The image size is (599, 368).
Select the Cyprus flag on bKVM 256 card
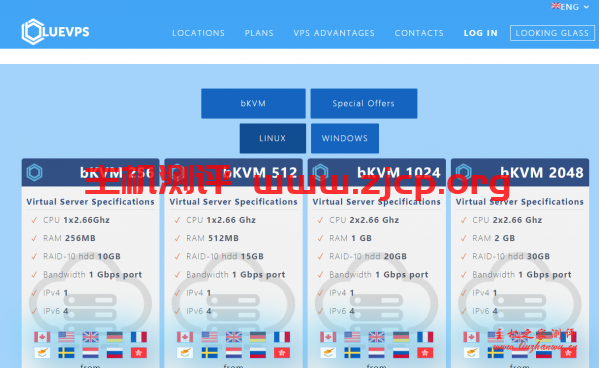click(x=42, y=353)
